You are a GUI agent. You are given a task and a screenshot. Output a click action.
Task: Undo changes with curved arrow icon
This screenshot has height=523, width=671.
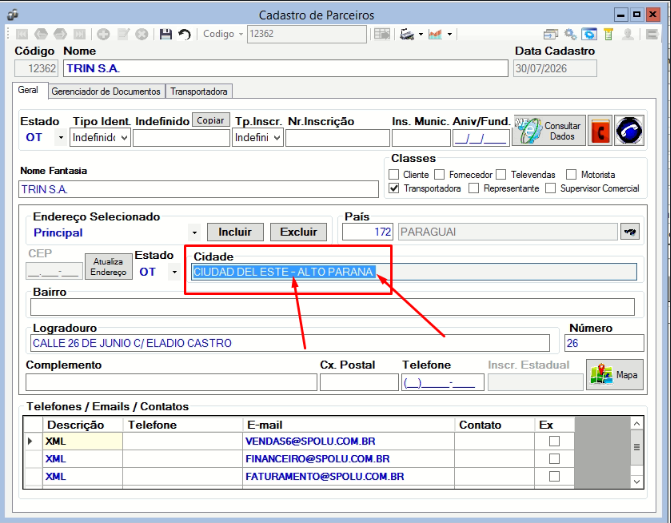click(x=184, y=34)
